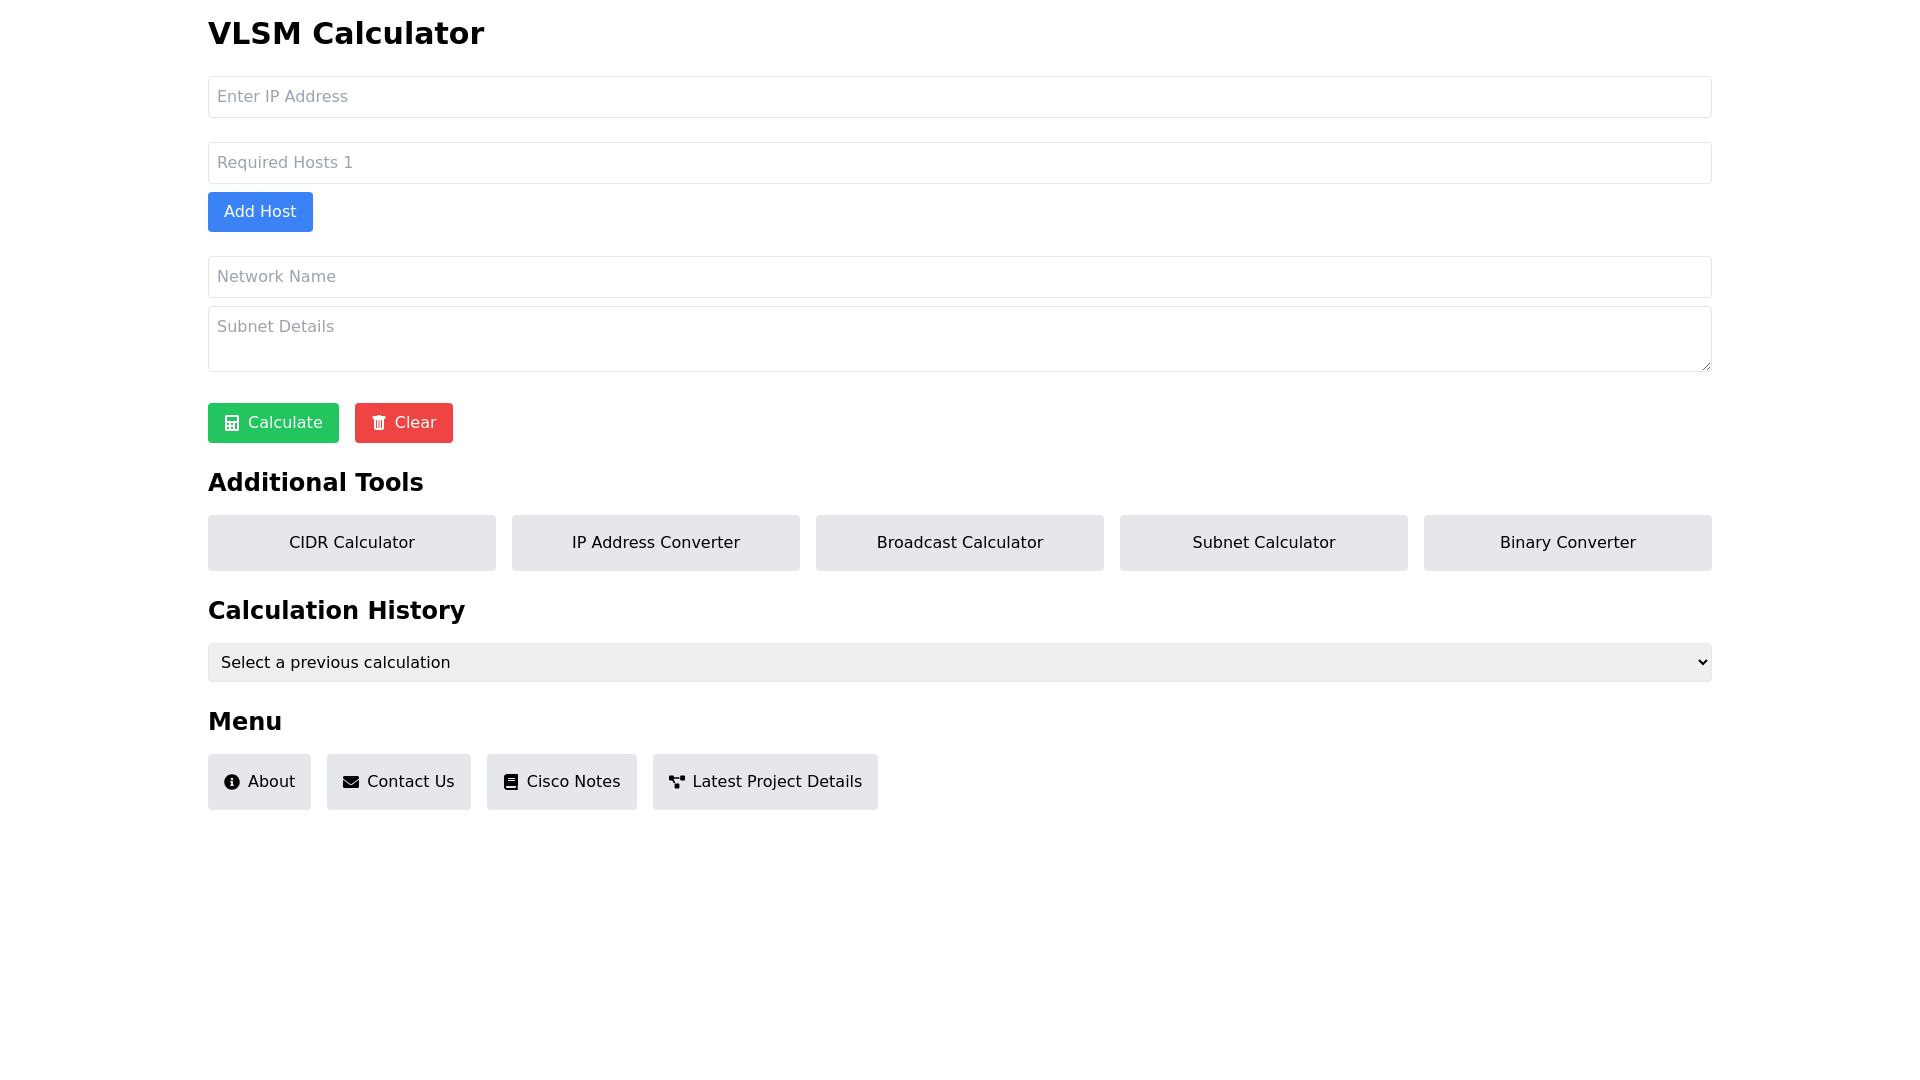Click the info icon on About button
Image resolution: width=1920 pixels, height=1080 pixels.
pos(231,781)
